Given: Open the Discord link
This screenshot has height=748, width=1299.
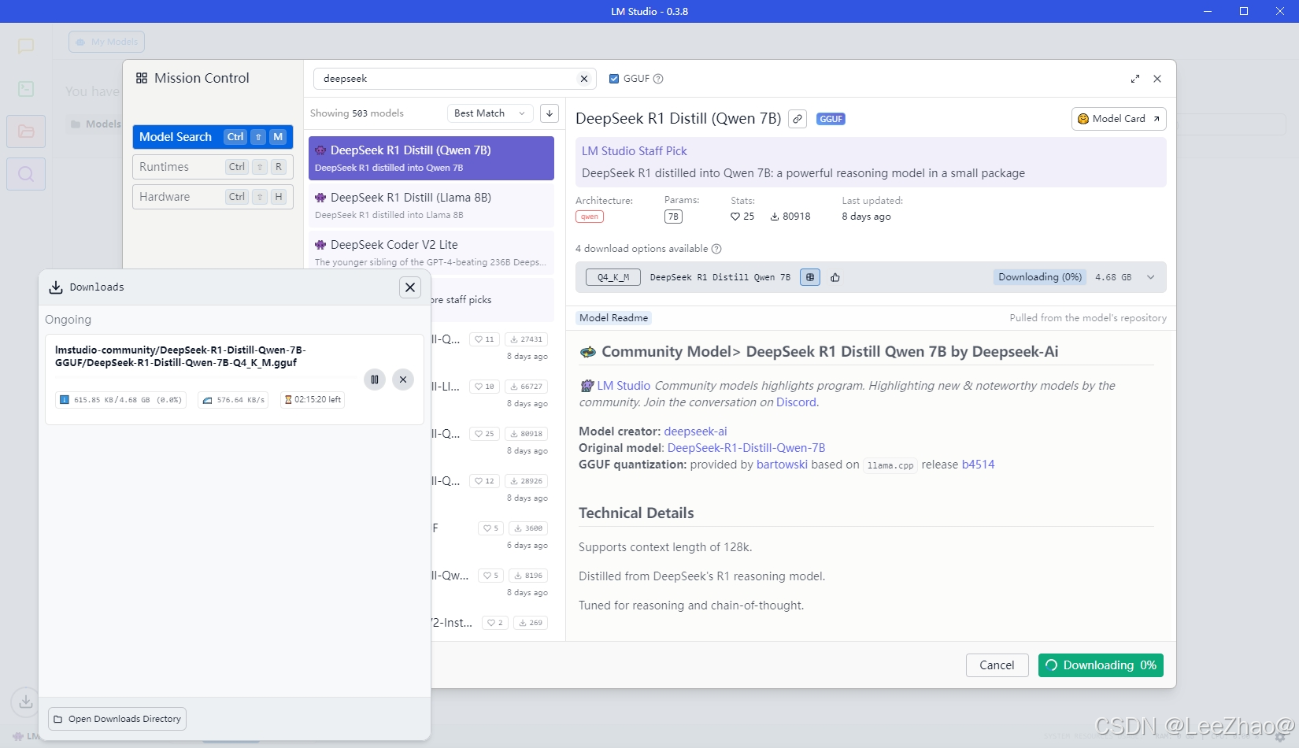Looking at the screenshot, I should tap(797, 402).
